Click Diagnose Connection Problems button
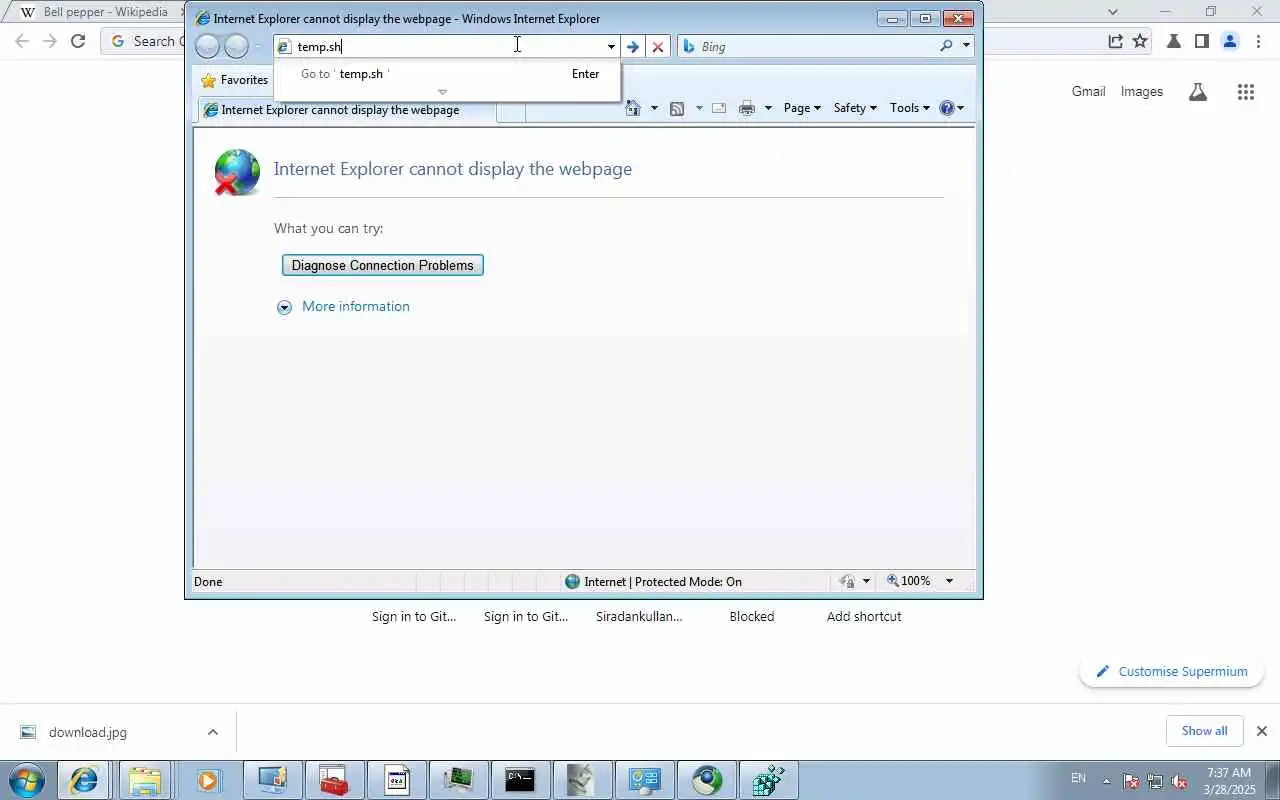This screenshot has width=1280, height=800. point(383,265)
